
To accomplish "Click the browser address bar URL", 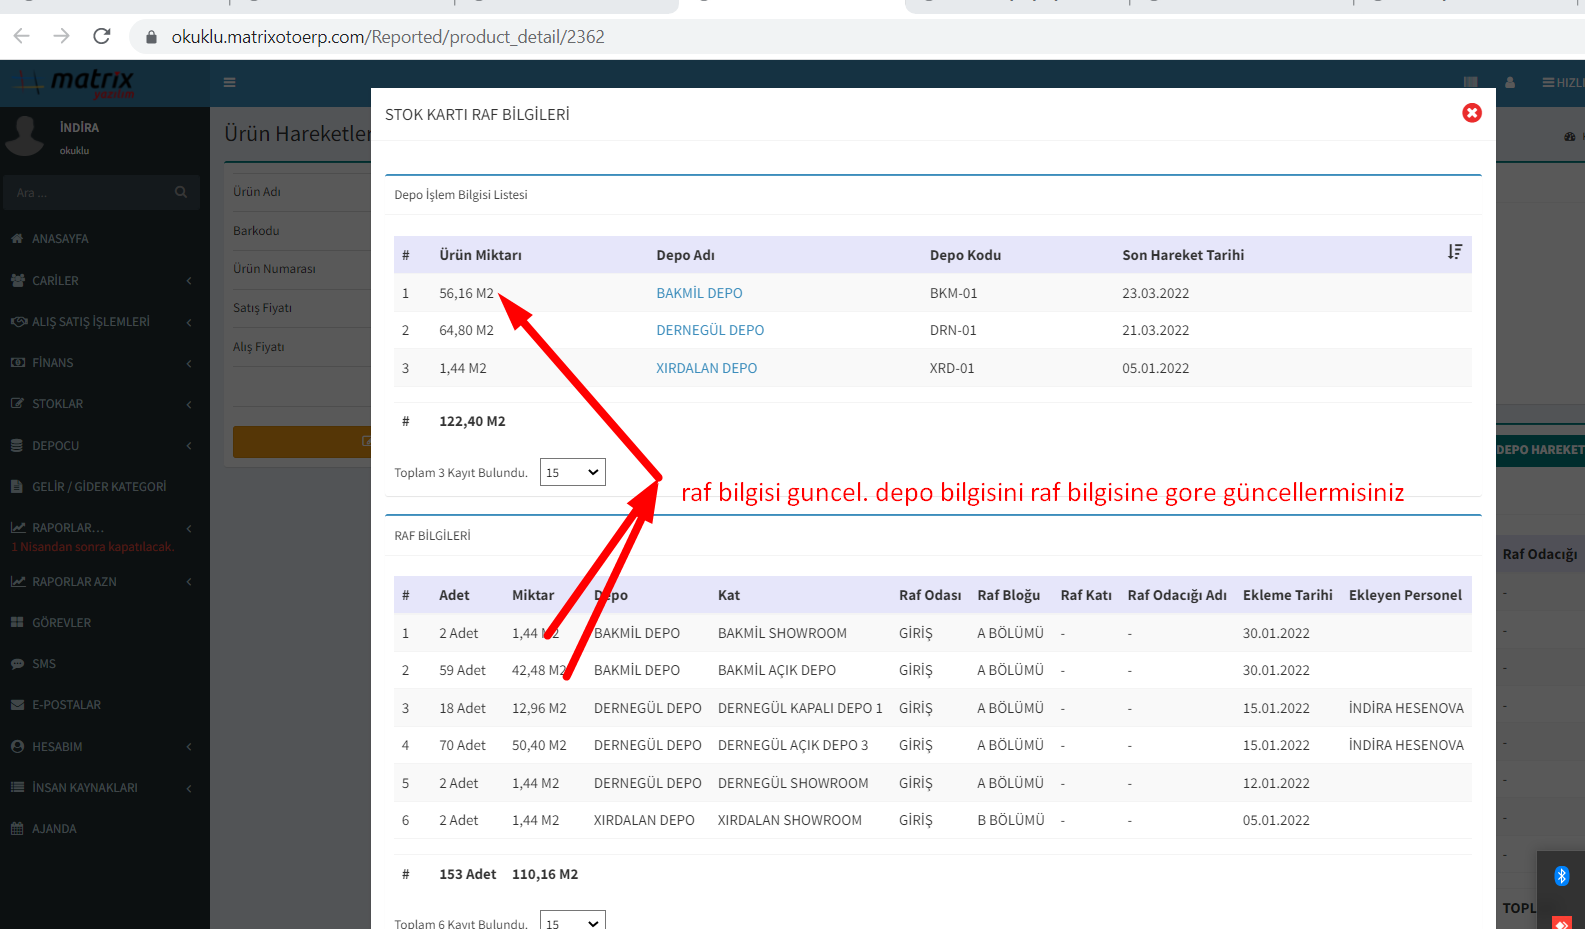I will coord(388,37).
